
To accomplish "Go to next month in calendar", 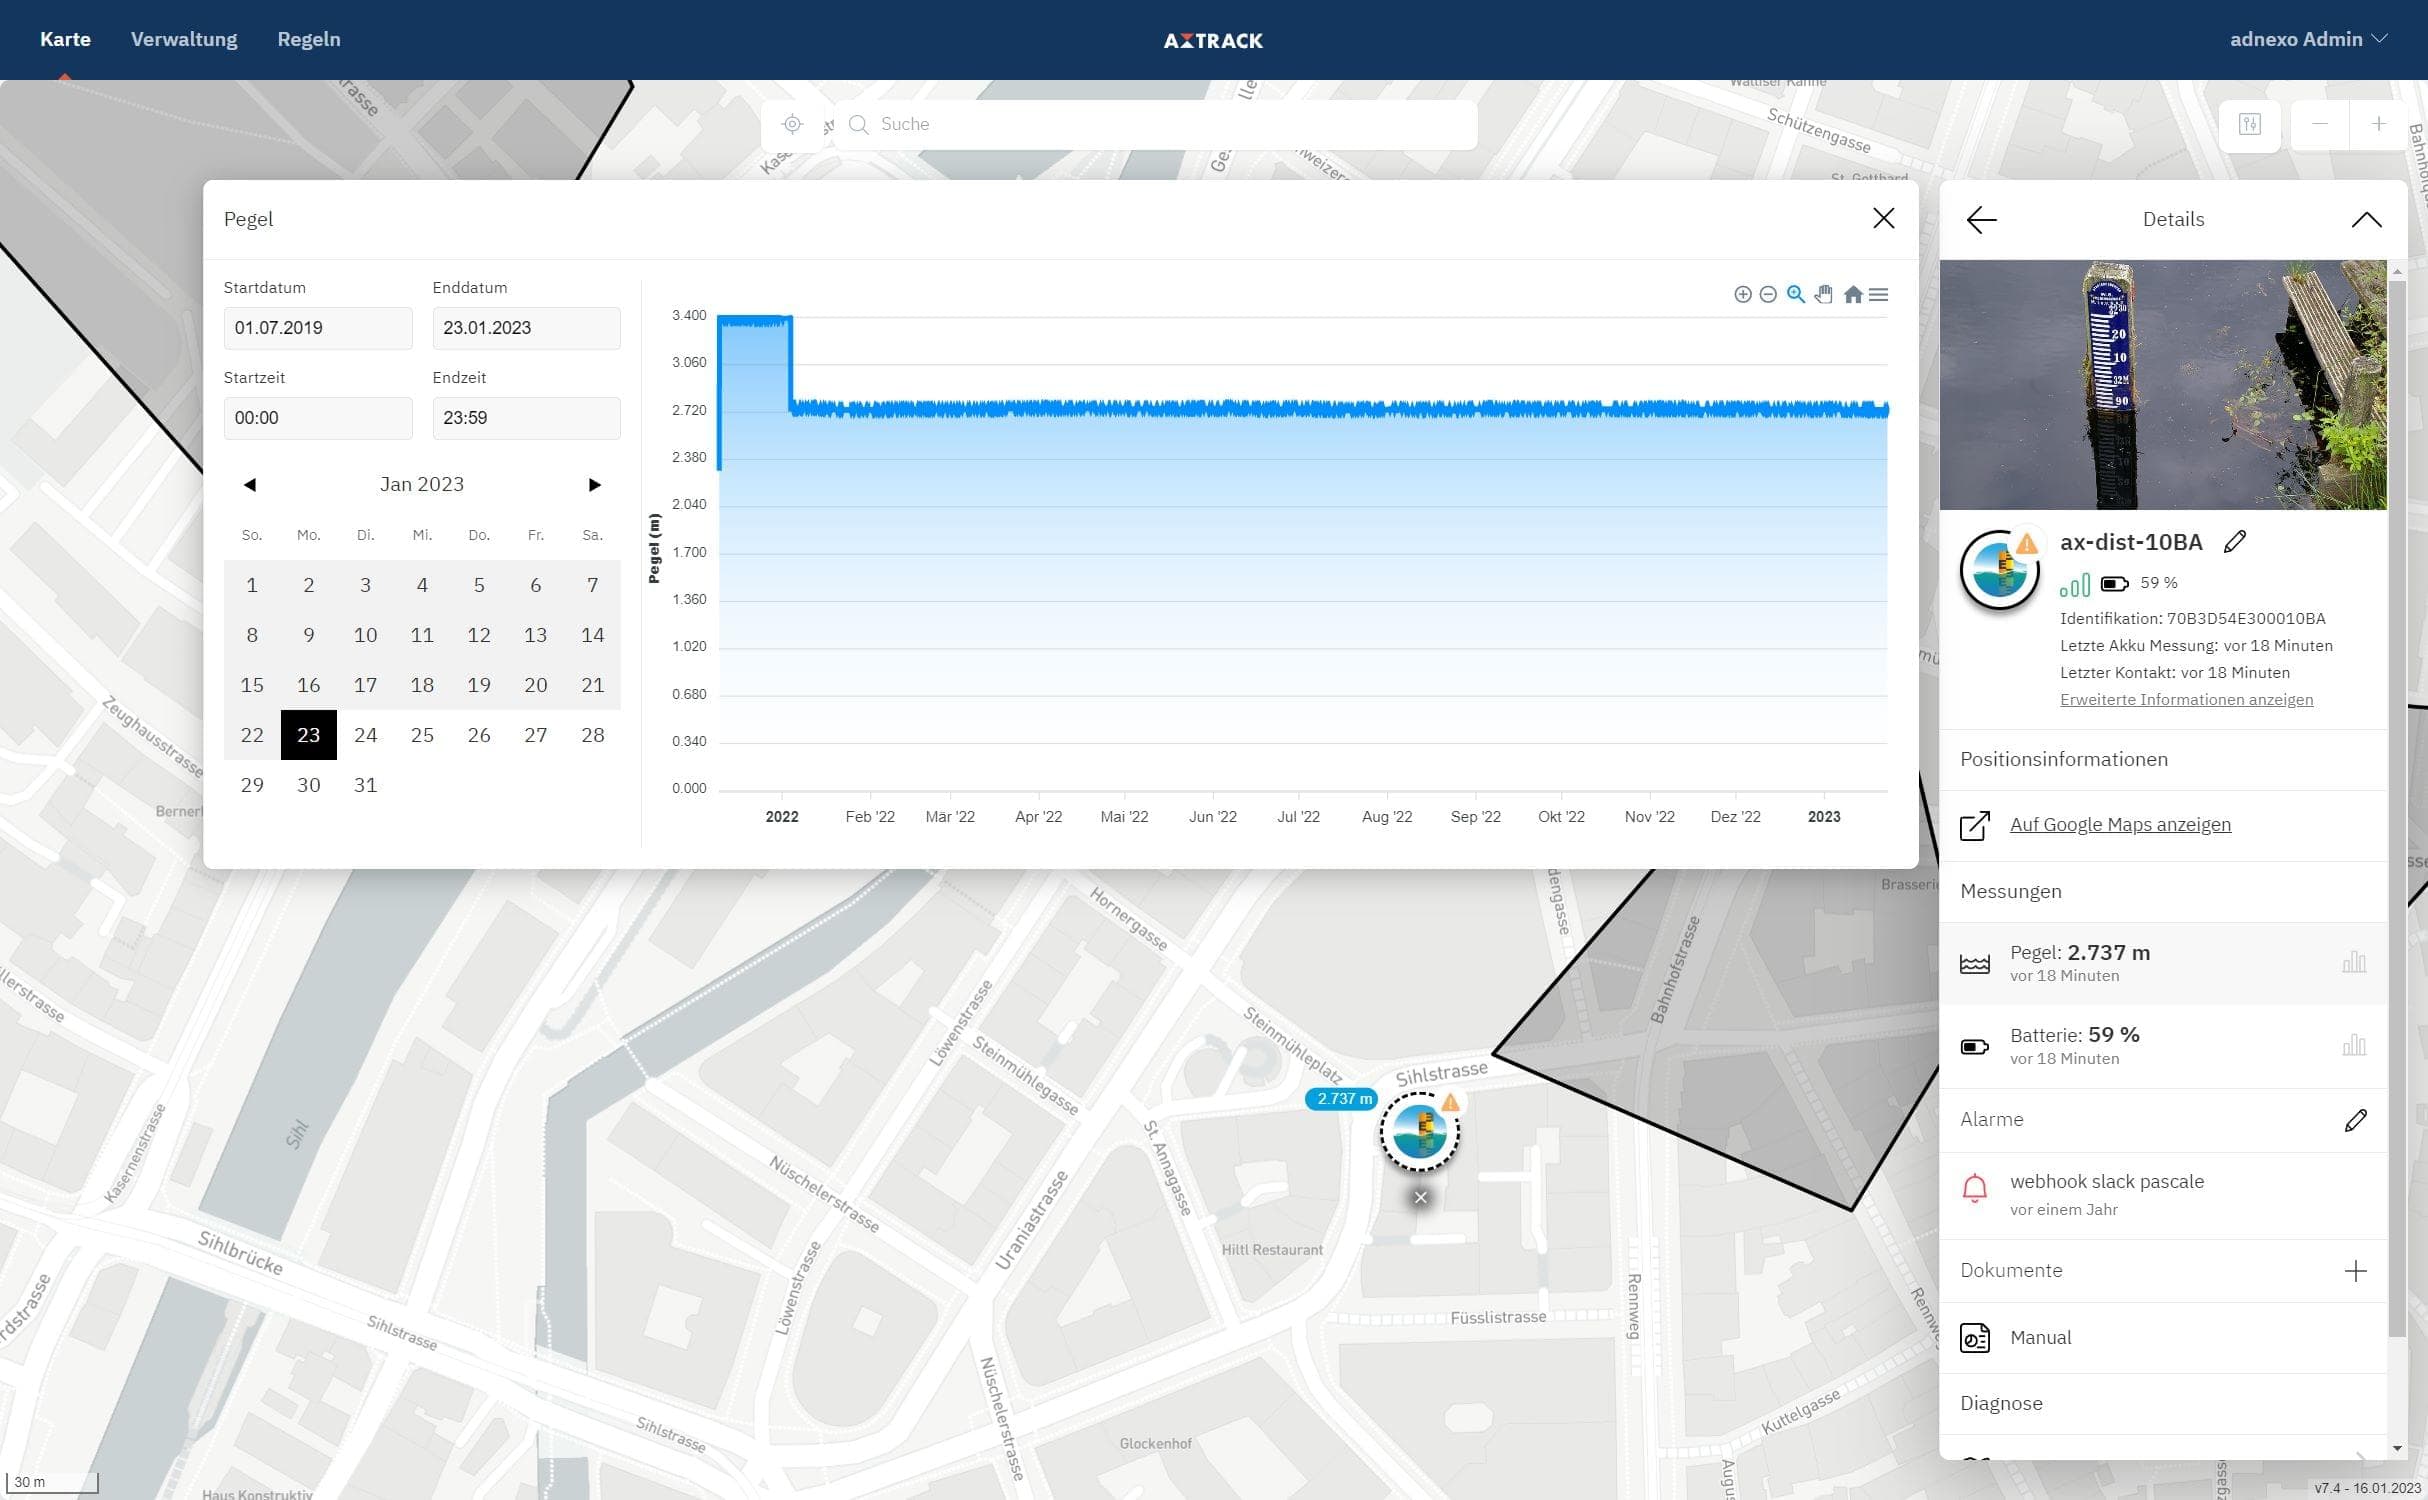I will click(x=594, y=485).
